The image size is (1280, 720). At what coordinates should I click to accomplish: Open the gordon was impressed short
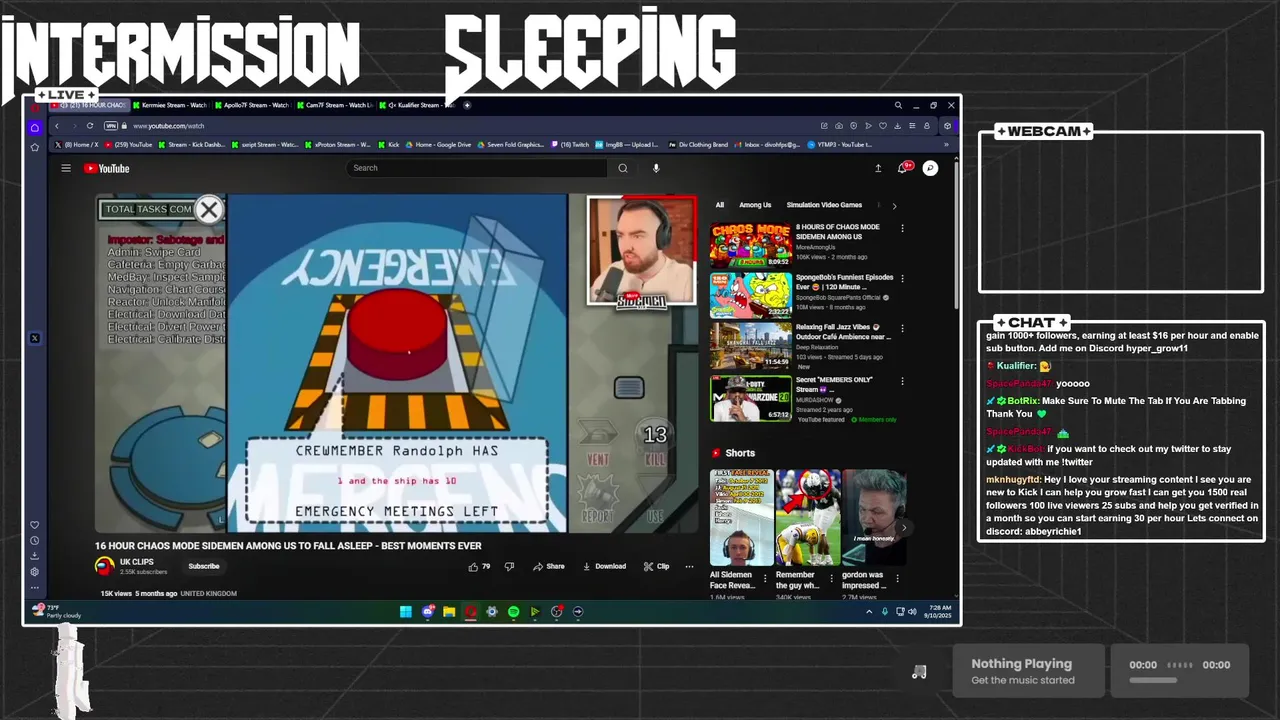tap(874, 518)
